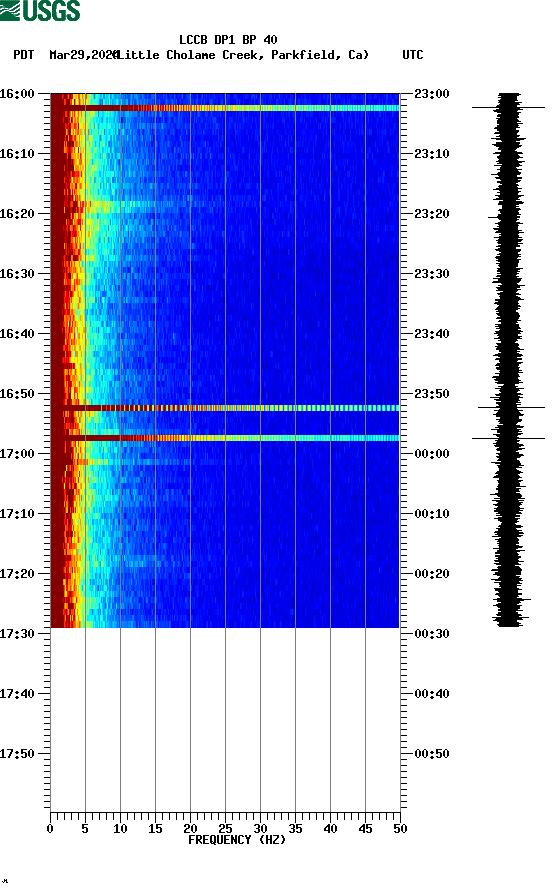Click the broadband event band near 16:02
This screenshot has height=892, width=552.
[x=225, y=108]
